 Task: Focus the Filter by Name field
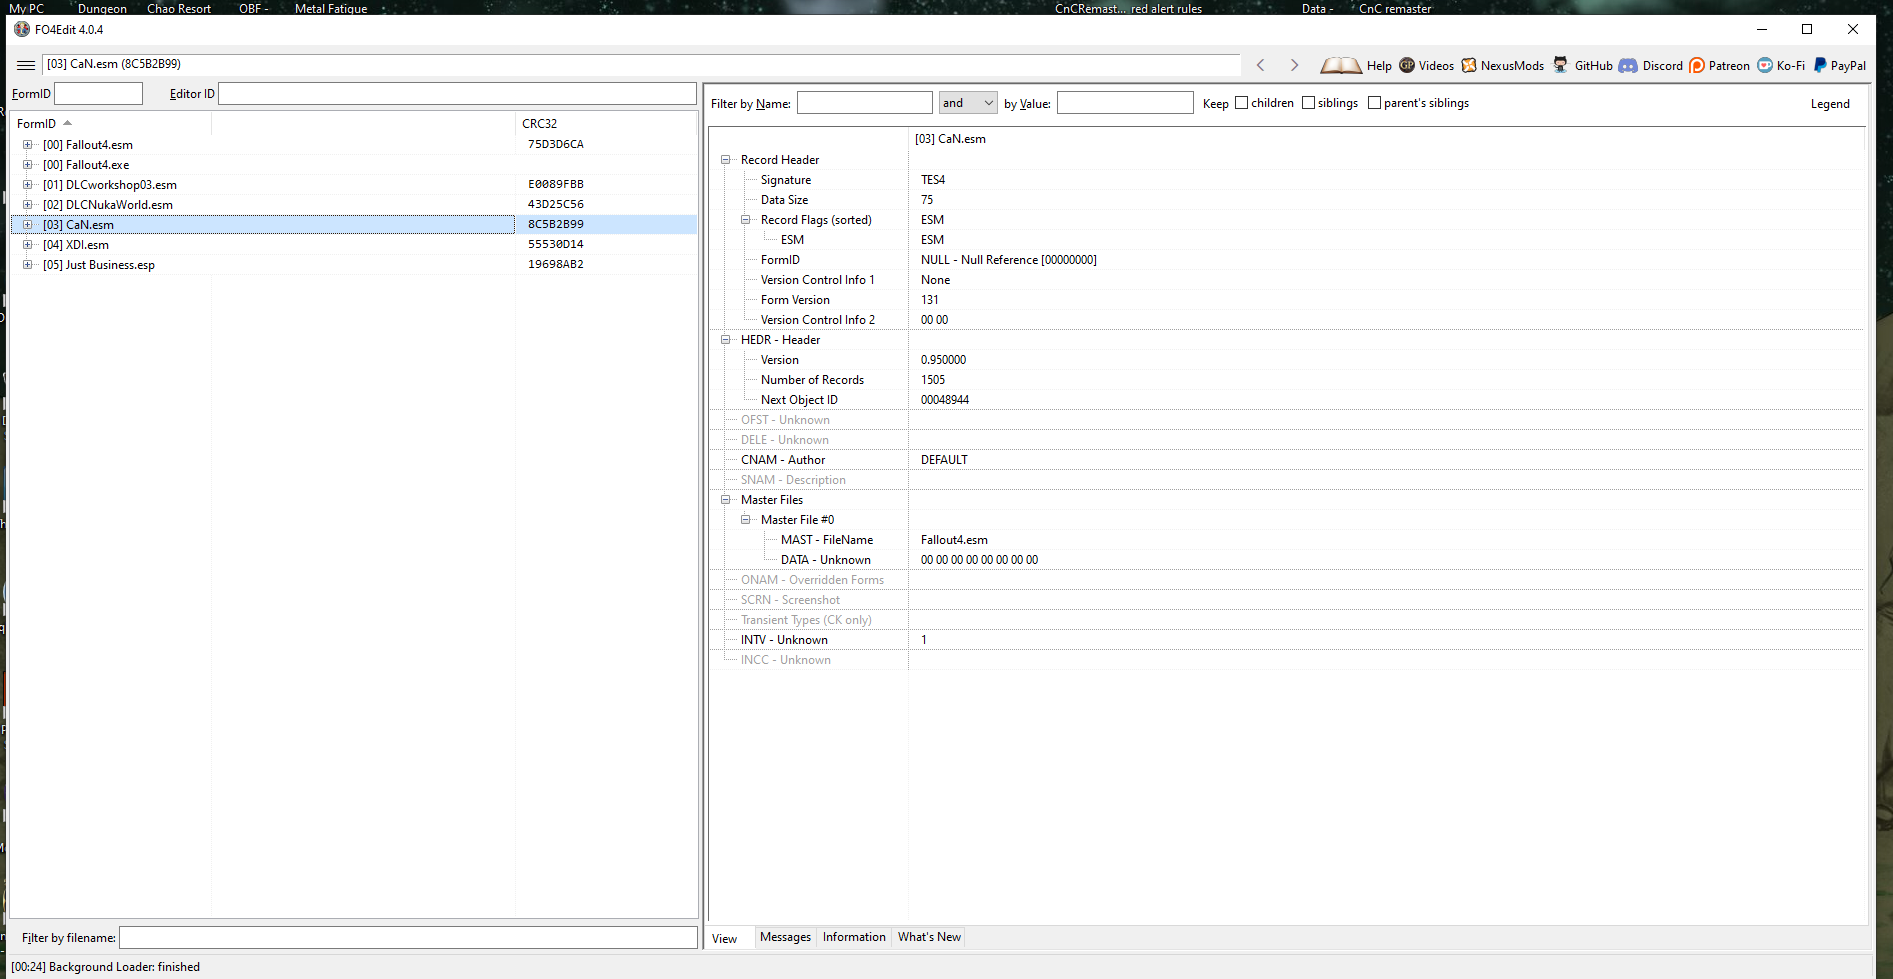(x=864, y=103)
